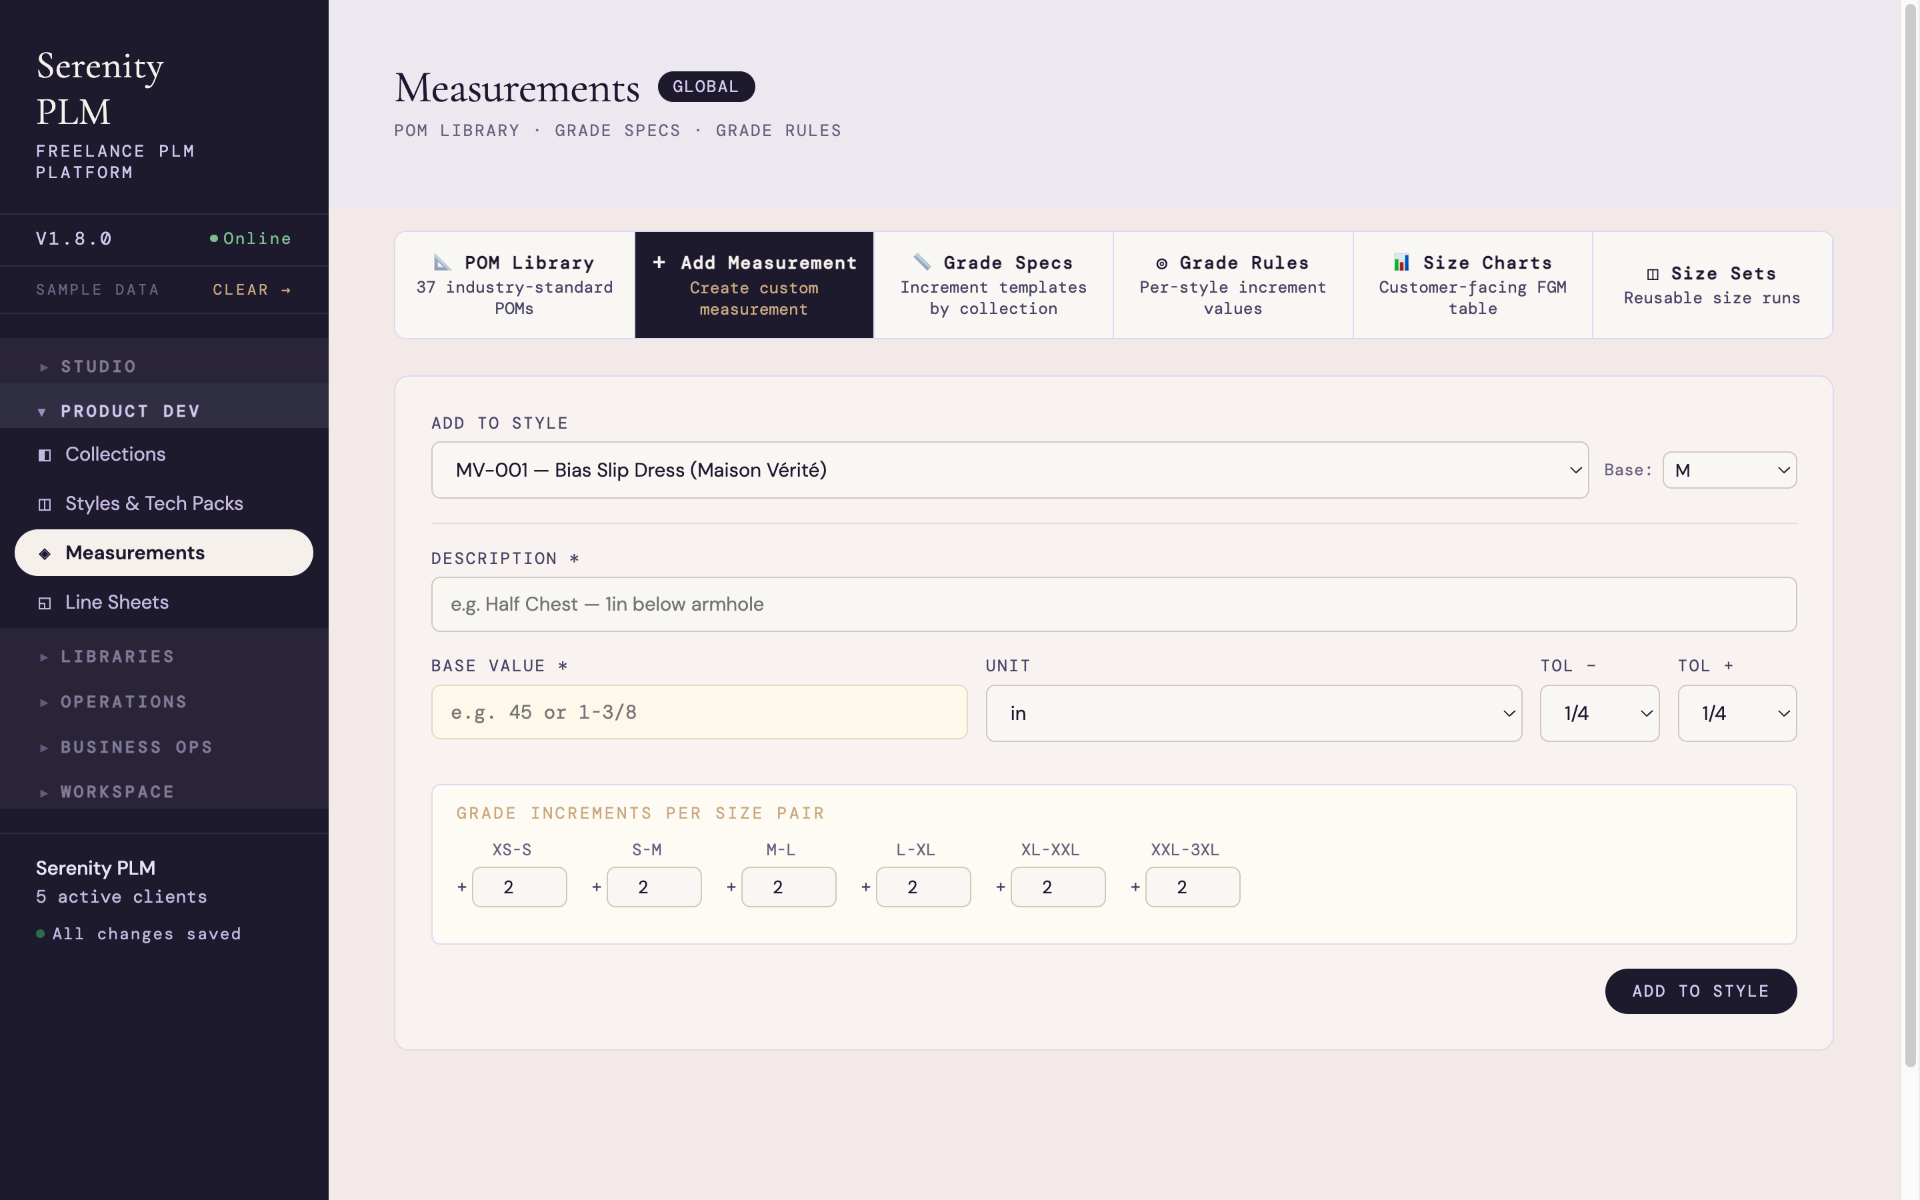1920x1200 pixels.
Task: Open the Base size dropdown
Action: [x=1729, y=470]
